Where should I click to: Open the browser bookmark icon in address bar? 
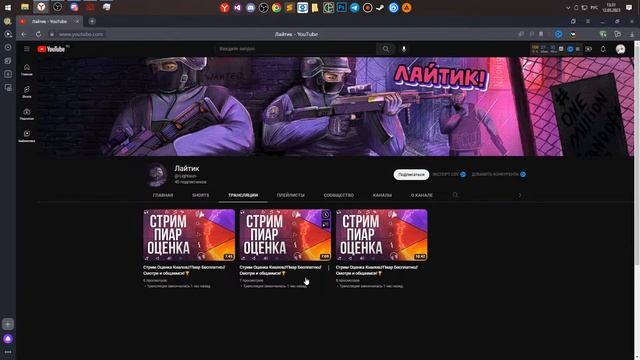click(x=541, y=34)
